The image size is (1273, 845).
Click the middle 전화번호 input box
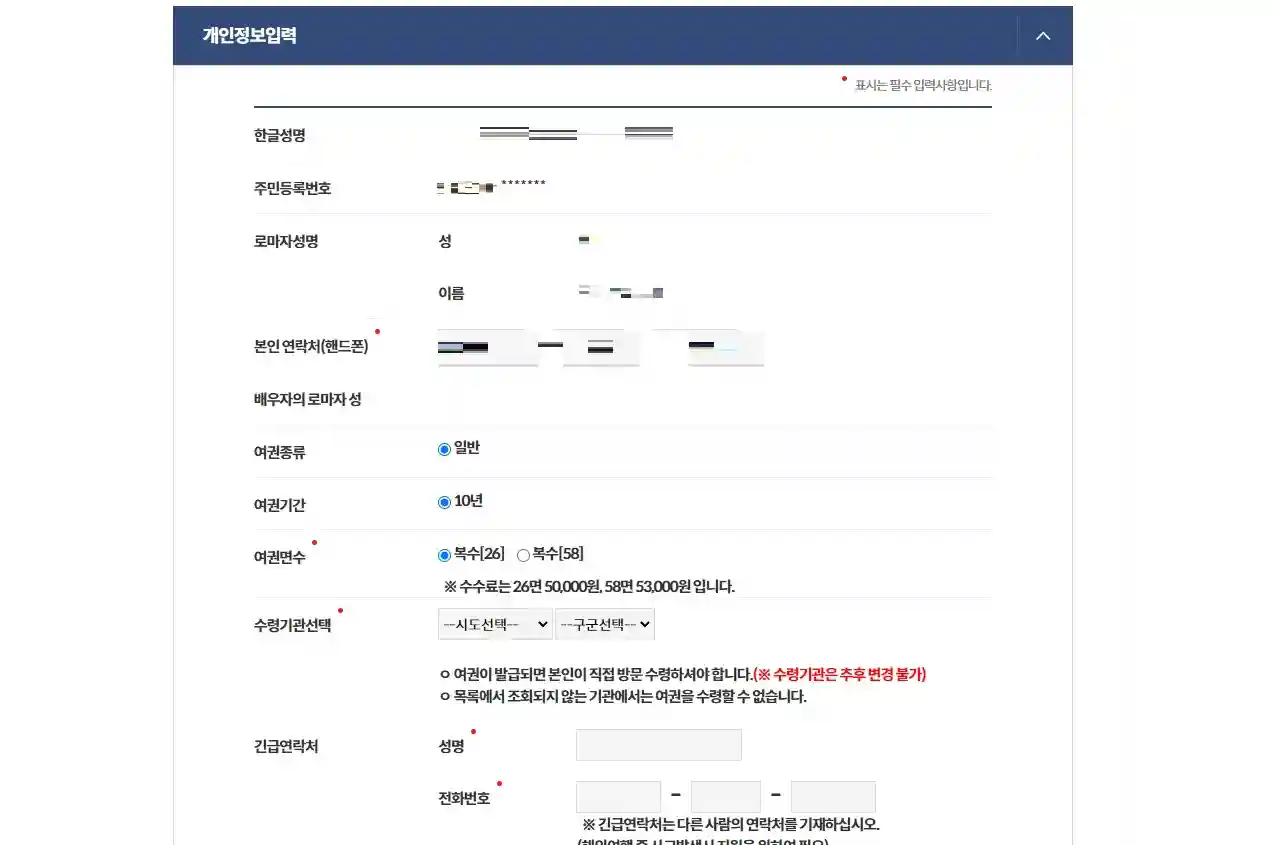point(726,797)
